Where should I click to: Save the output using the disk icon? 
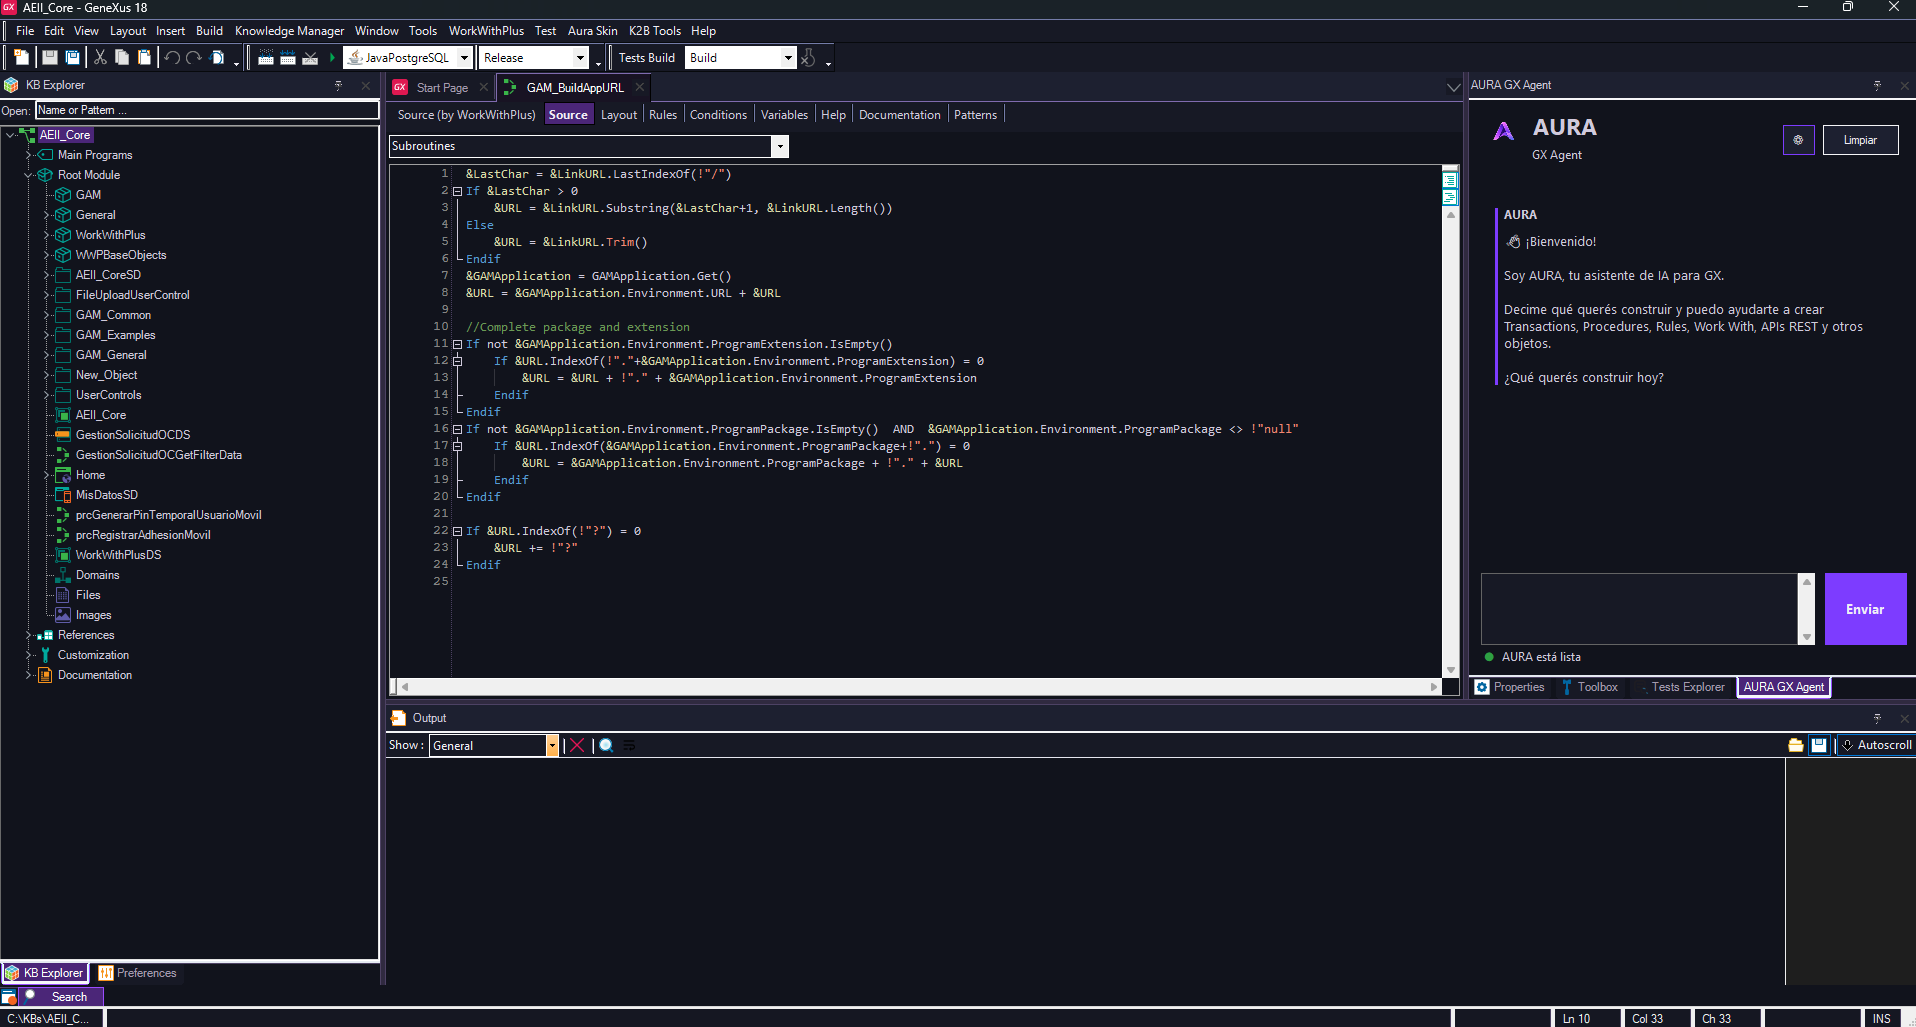click(x=1819, y=745)
